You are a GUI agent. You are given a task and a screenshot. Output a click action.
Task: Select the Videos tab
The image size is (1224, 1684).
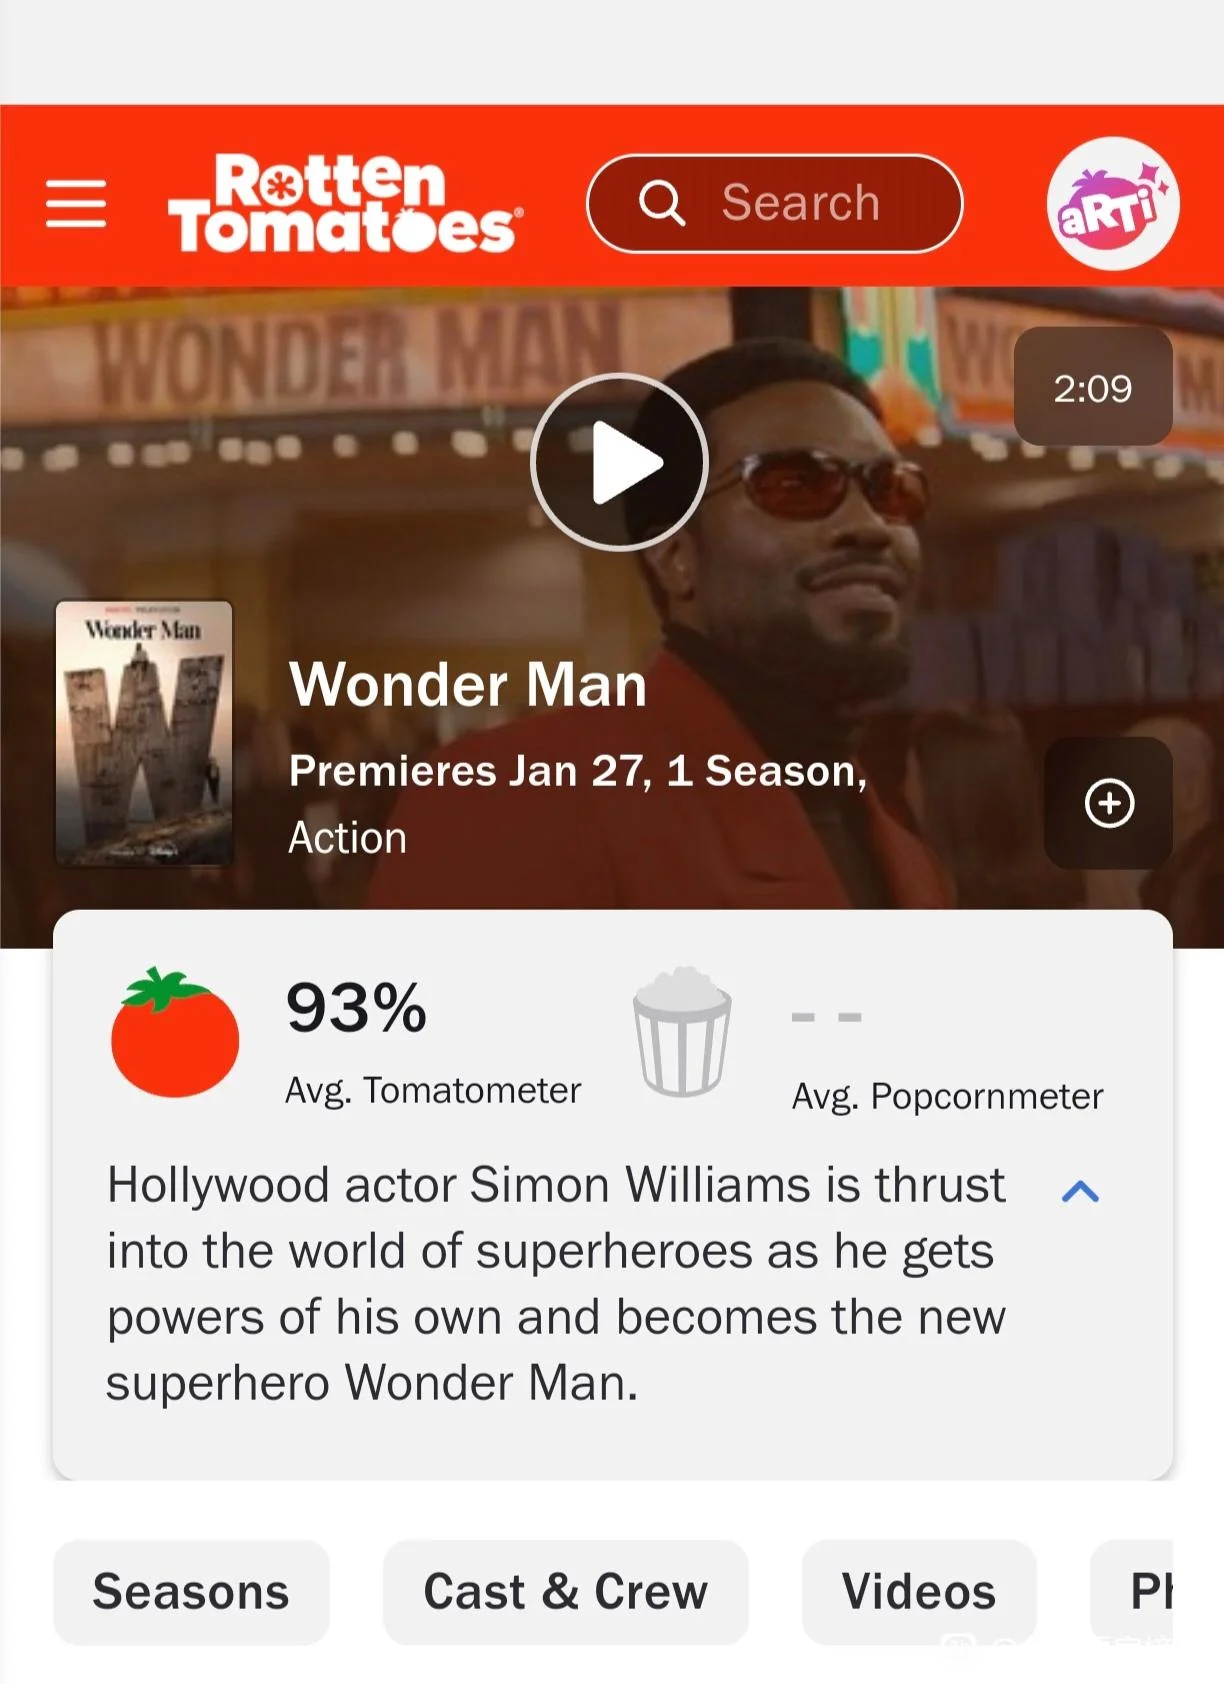(919, 1592)
